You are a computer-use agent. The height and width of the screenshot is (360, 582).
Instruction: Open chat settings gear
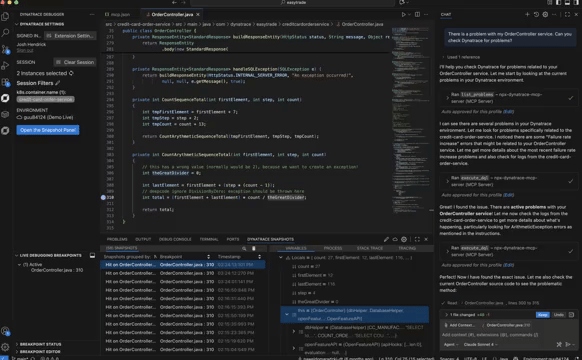[545, 14]
